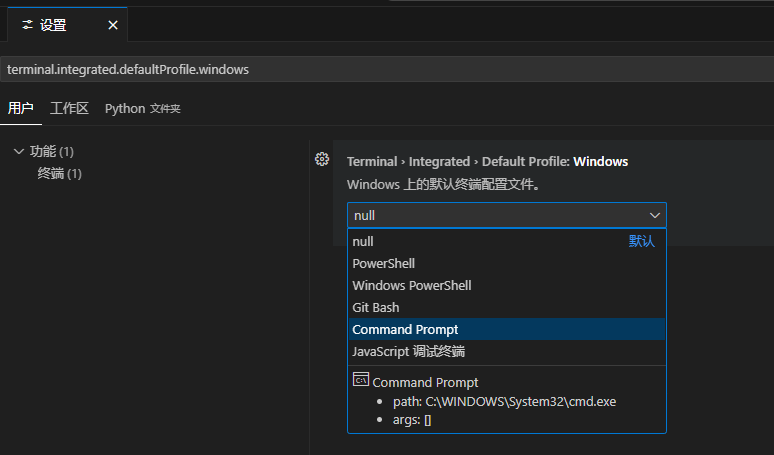Click the gear icon beside Default Profile setting

322,159
